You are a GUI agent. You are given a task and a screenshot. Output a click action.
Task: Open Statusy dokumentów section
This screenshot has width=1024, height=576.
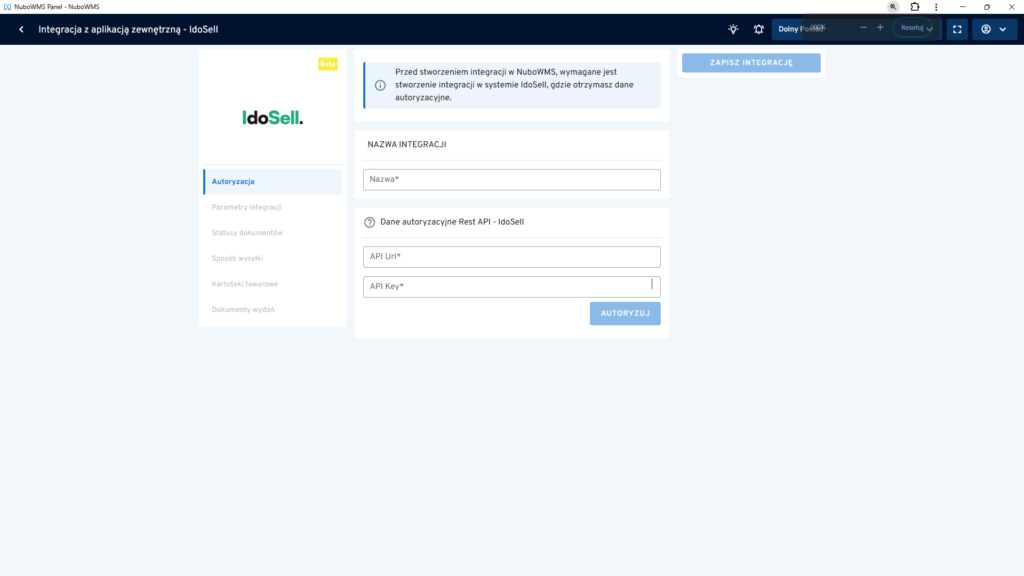247,233
